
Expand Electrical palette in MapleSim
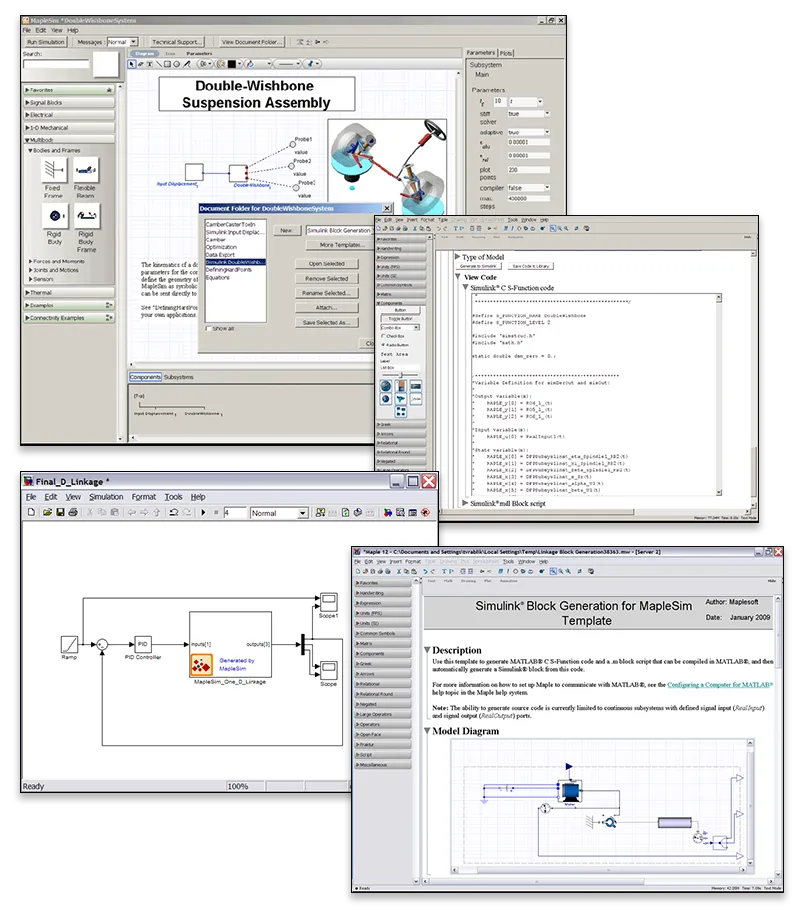click(x=69, y=115)
